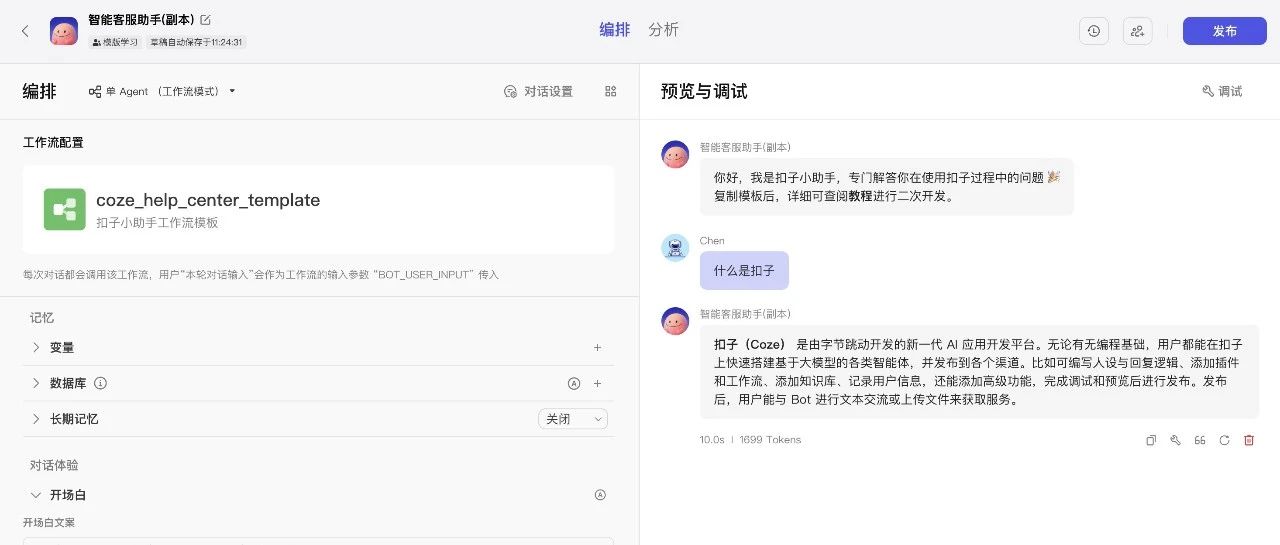Open the collaboration people icon
Screen dimensions: 1280x545
(x=1138, y=31)
